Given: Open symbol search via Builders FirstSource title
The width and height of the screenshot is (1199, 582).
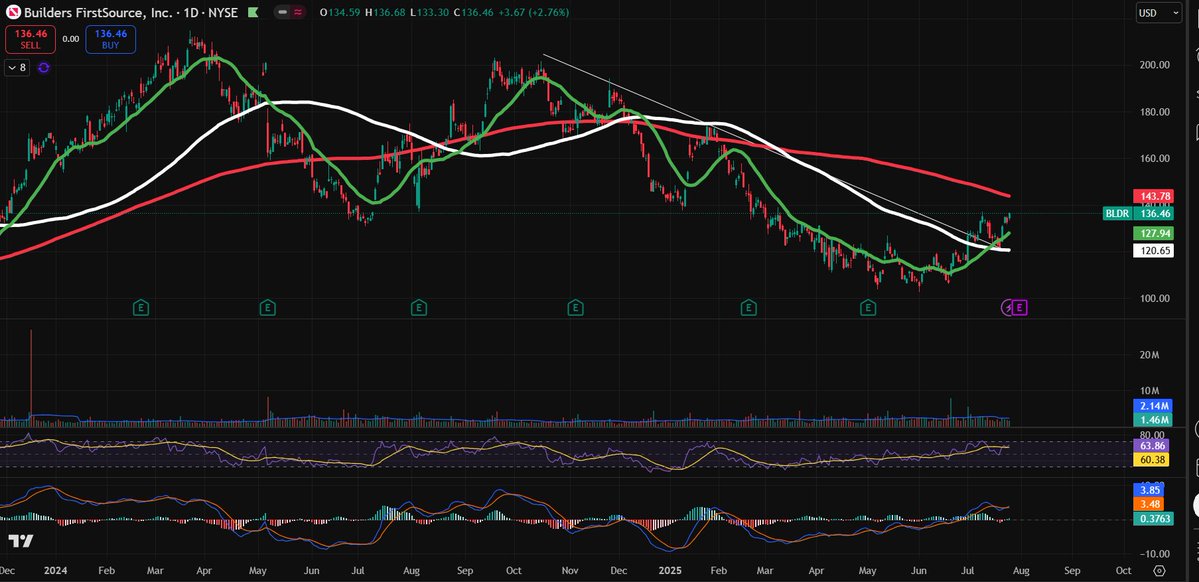Looking at the screenshot, I should (97, 12).
